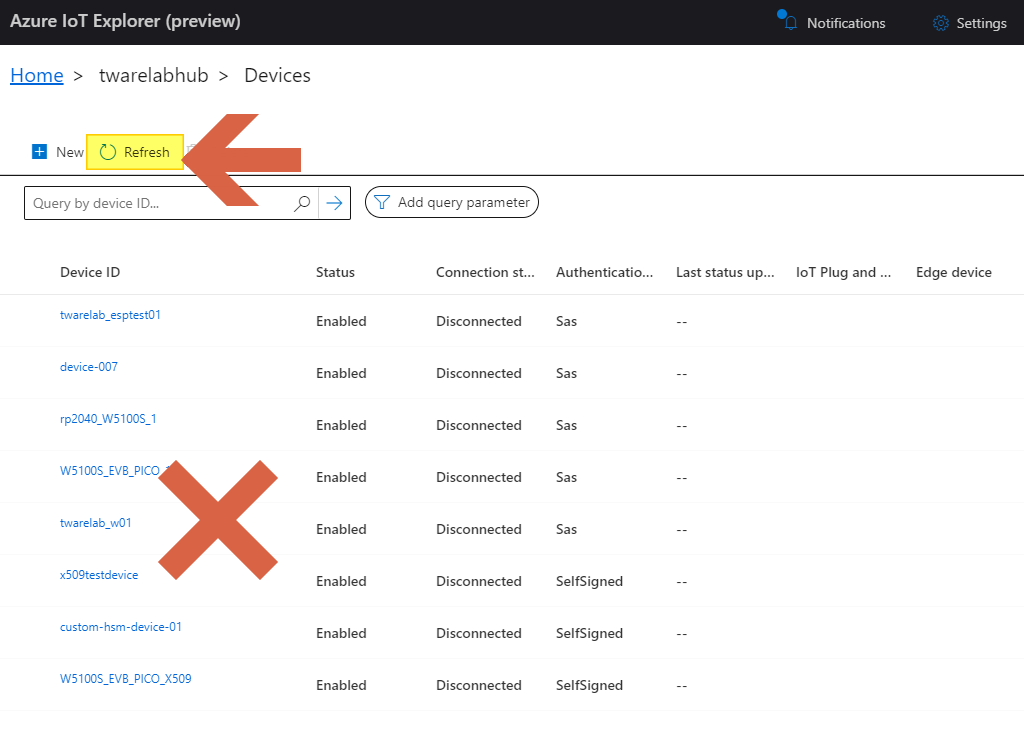Open the Notifications bell icon
This screenshot has height=737, width=1024.
(x=790, y=23)
